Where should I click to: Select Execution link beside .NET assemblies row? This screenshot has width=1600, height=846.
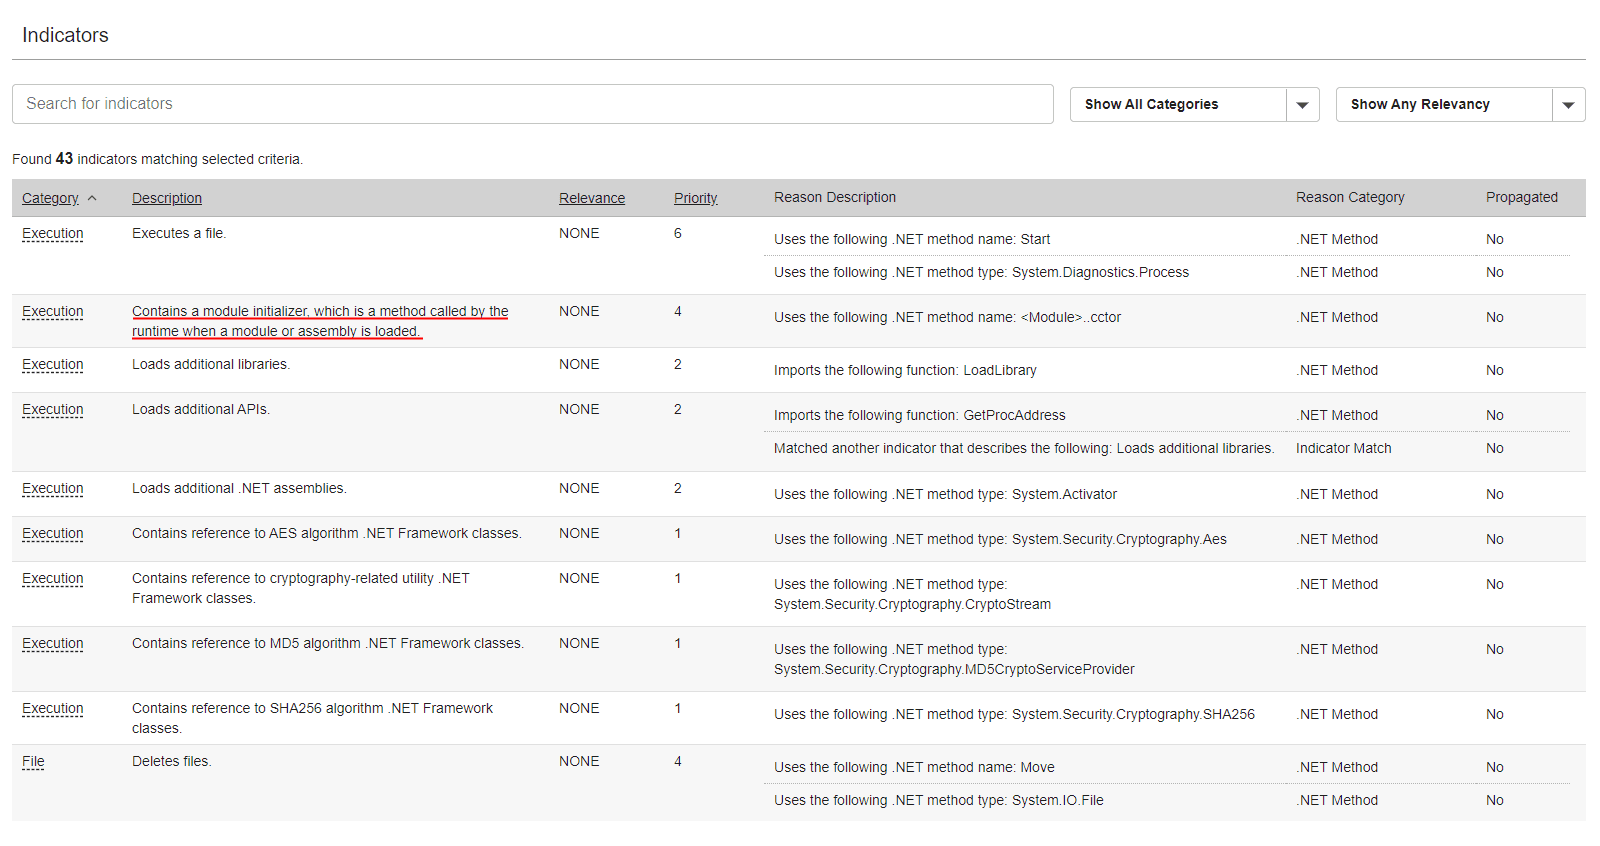(x=53, y=488)
